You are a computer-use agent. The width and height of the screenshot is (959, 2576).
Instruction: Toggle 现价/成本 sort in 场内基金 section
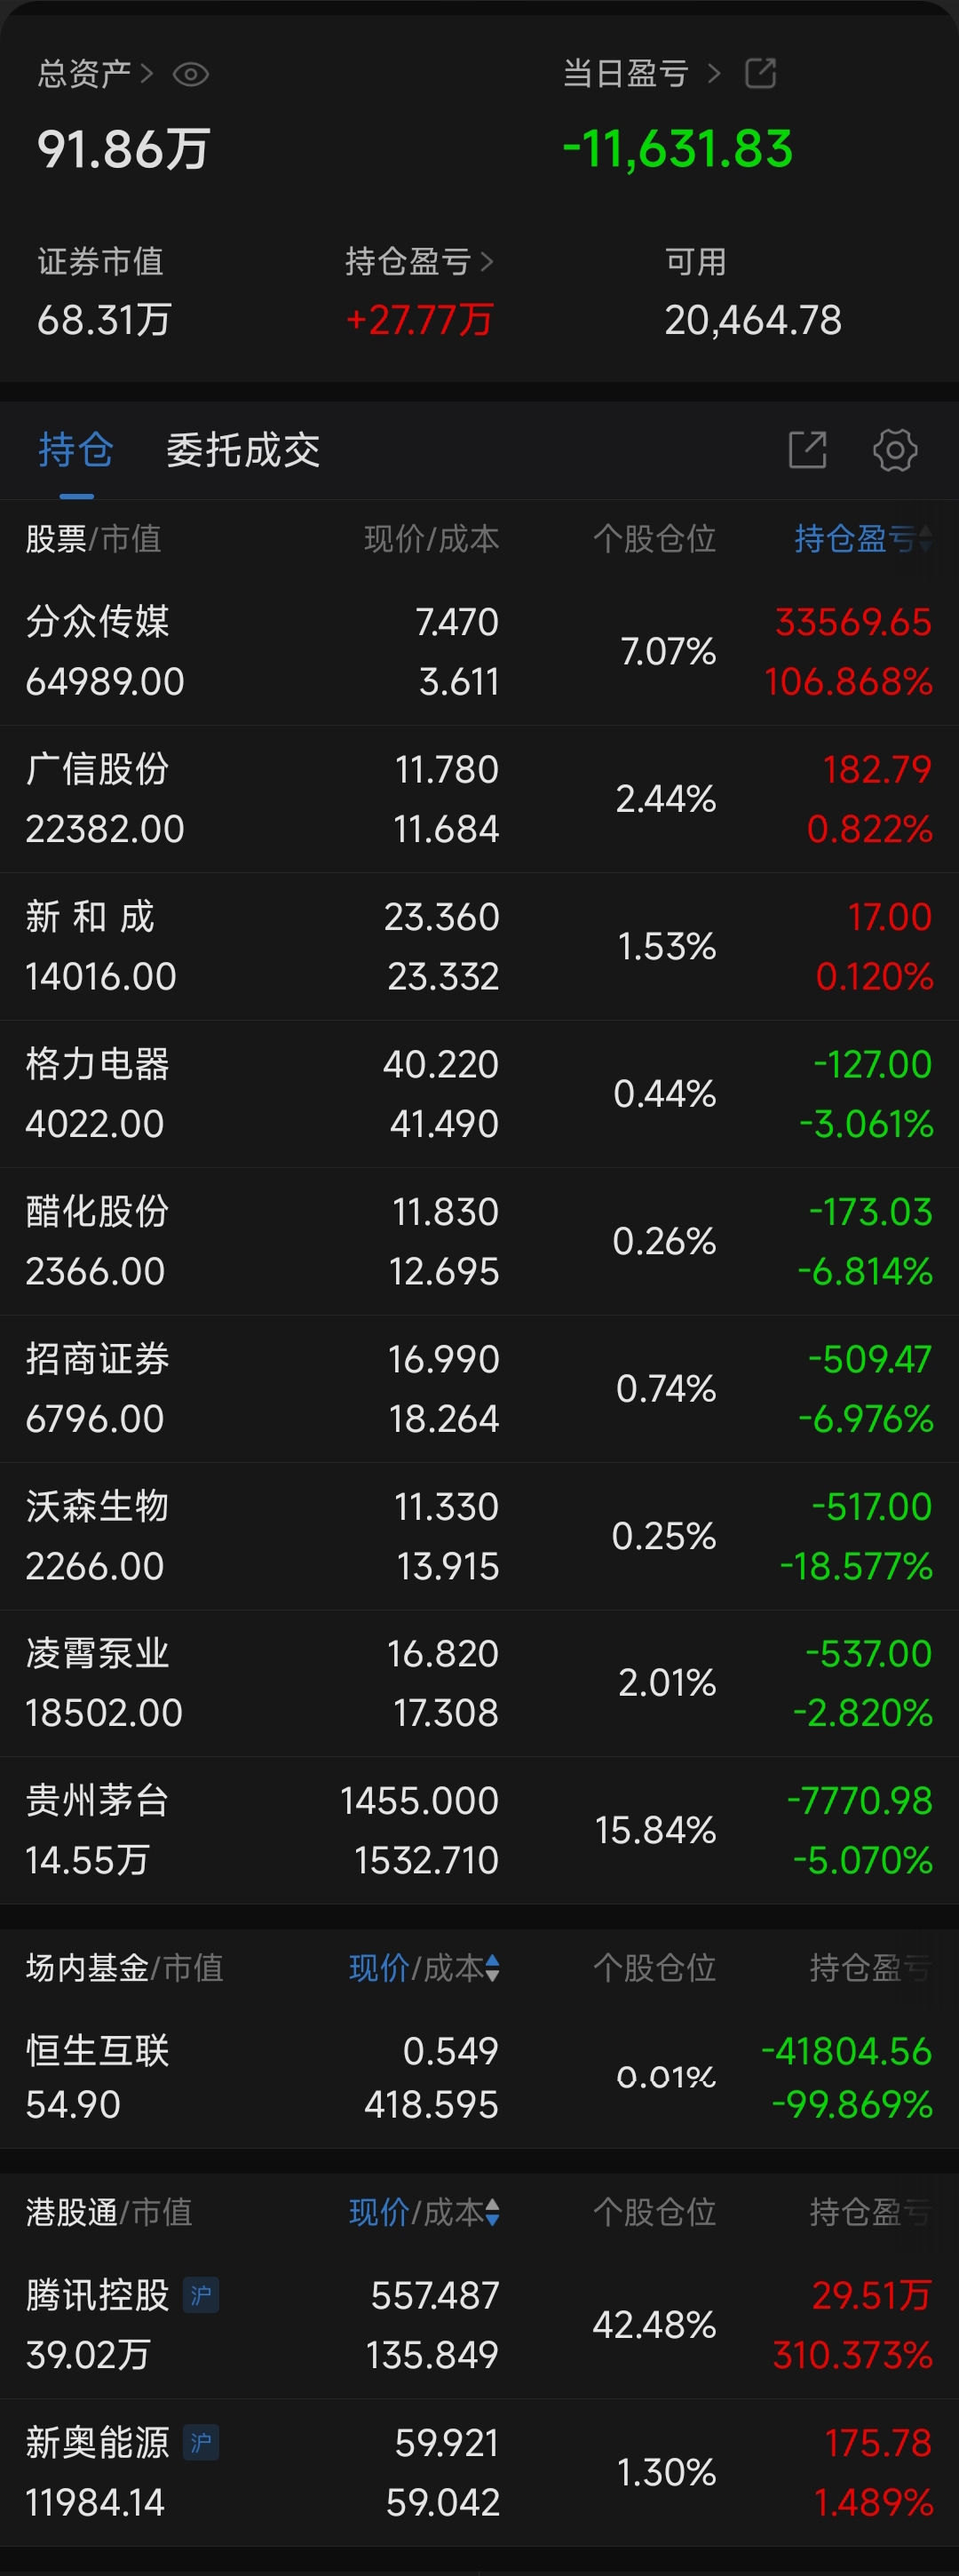pyautogui.click(x=424, y=1968)
